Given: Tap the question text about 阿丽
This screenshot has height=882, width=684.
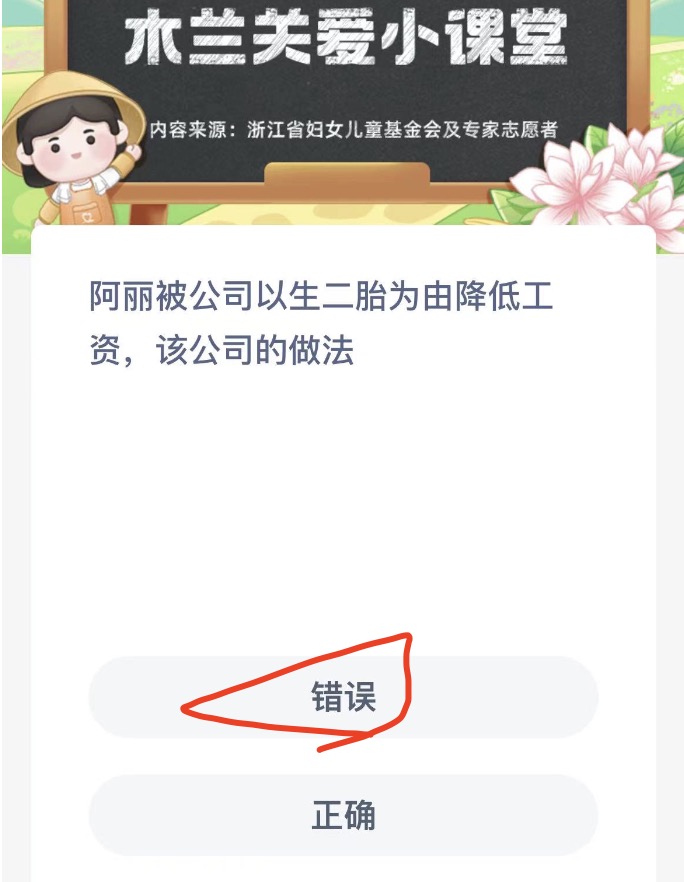Looking at the screenshot, I should (321, 323).
